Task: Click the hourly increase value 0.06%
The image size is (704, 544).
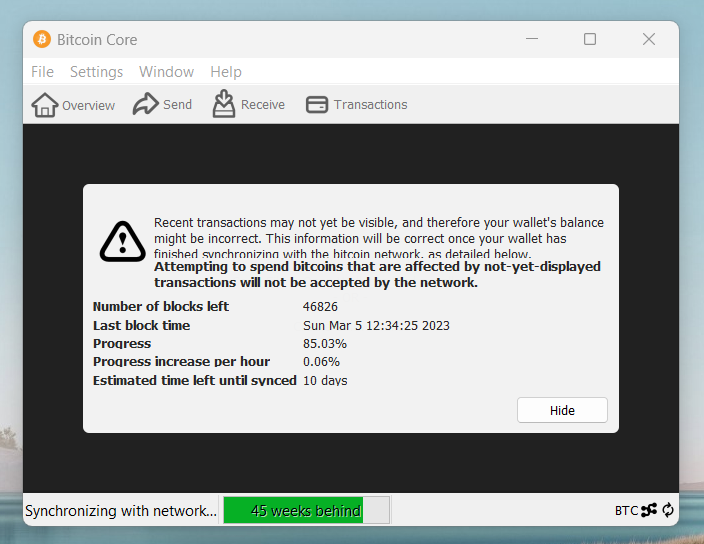Action: click(321, 362)
